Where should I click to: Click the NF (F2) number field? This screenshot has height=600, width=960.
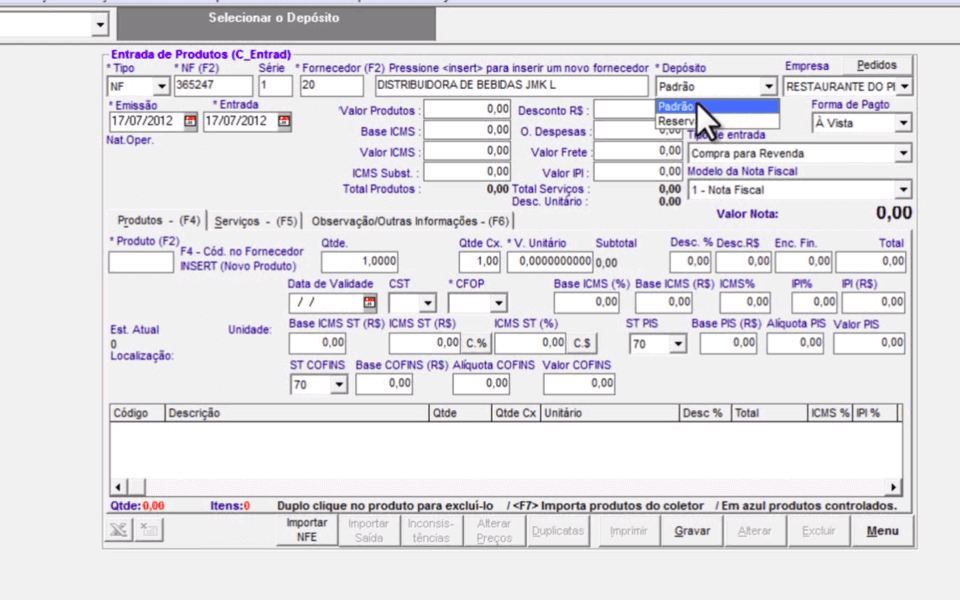pos(213,86)
